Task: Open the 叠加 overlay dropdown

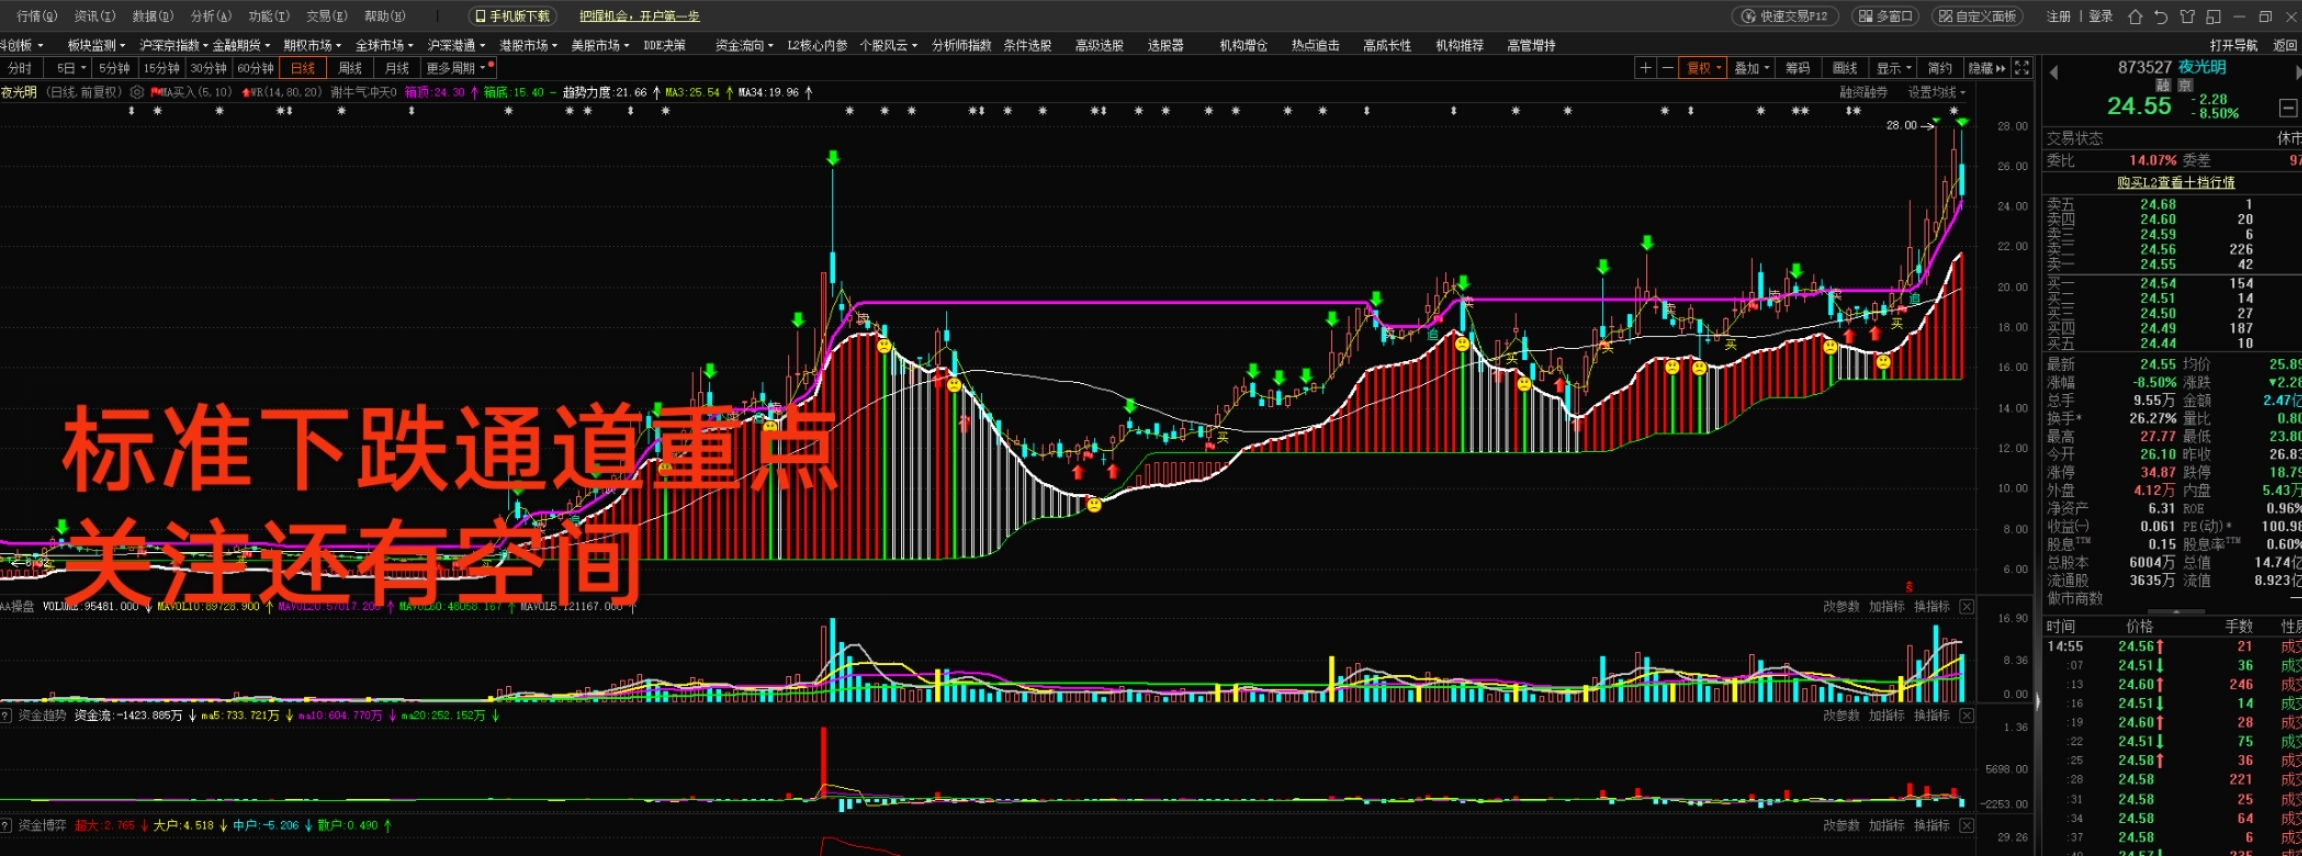Action: (x=1751, y=68)
